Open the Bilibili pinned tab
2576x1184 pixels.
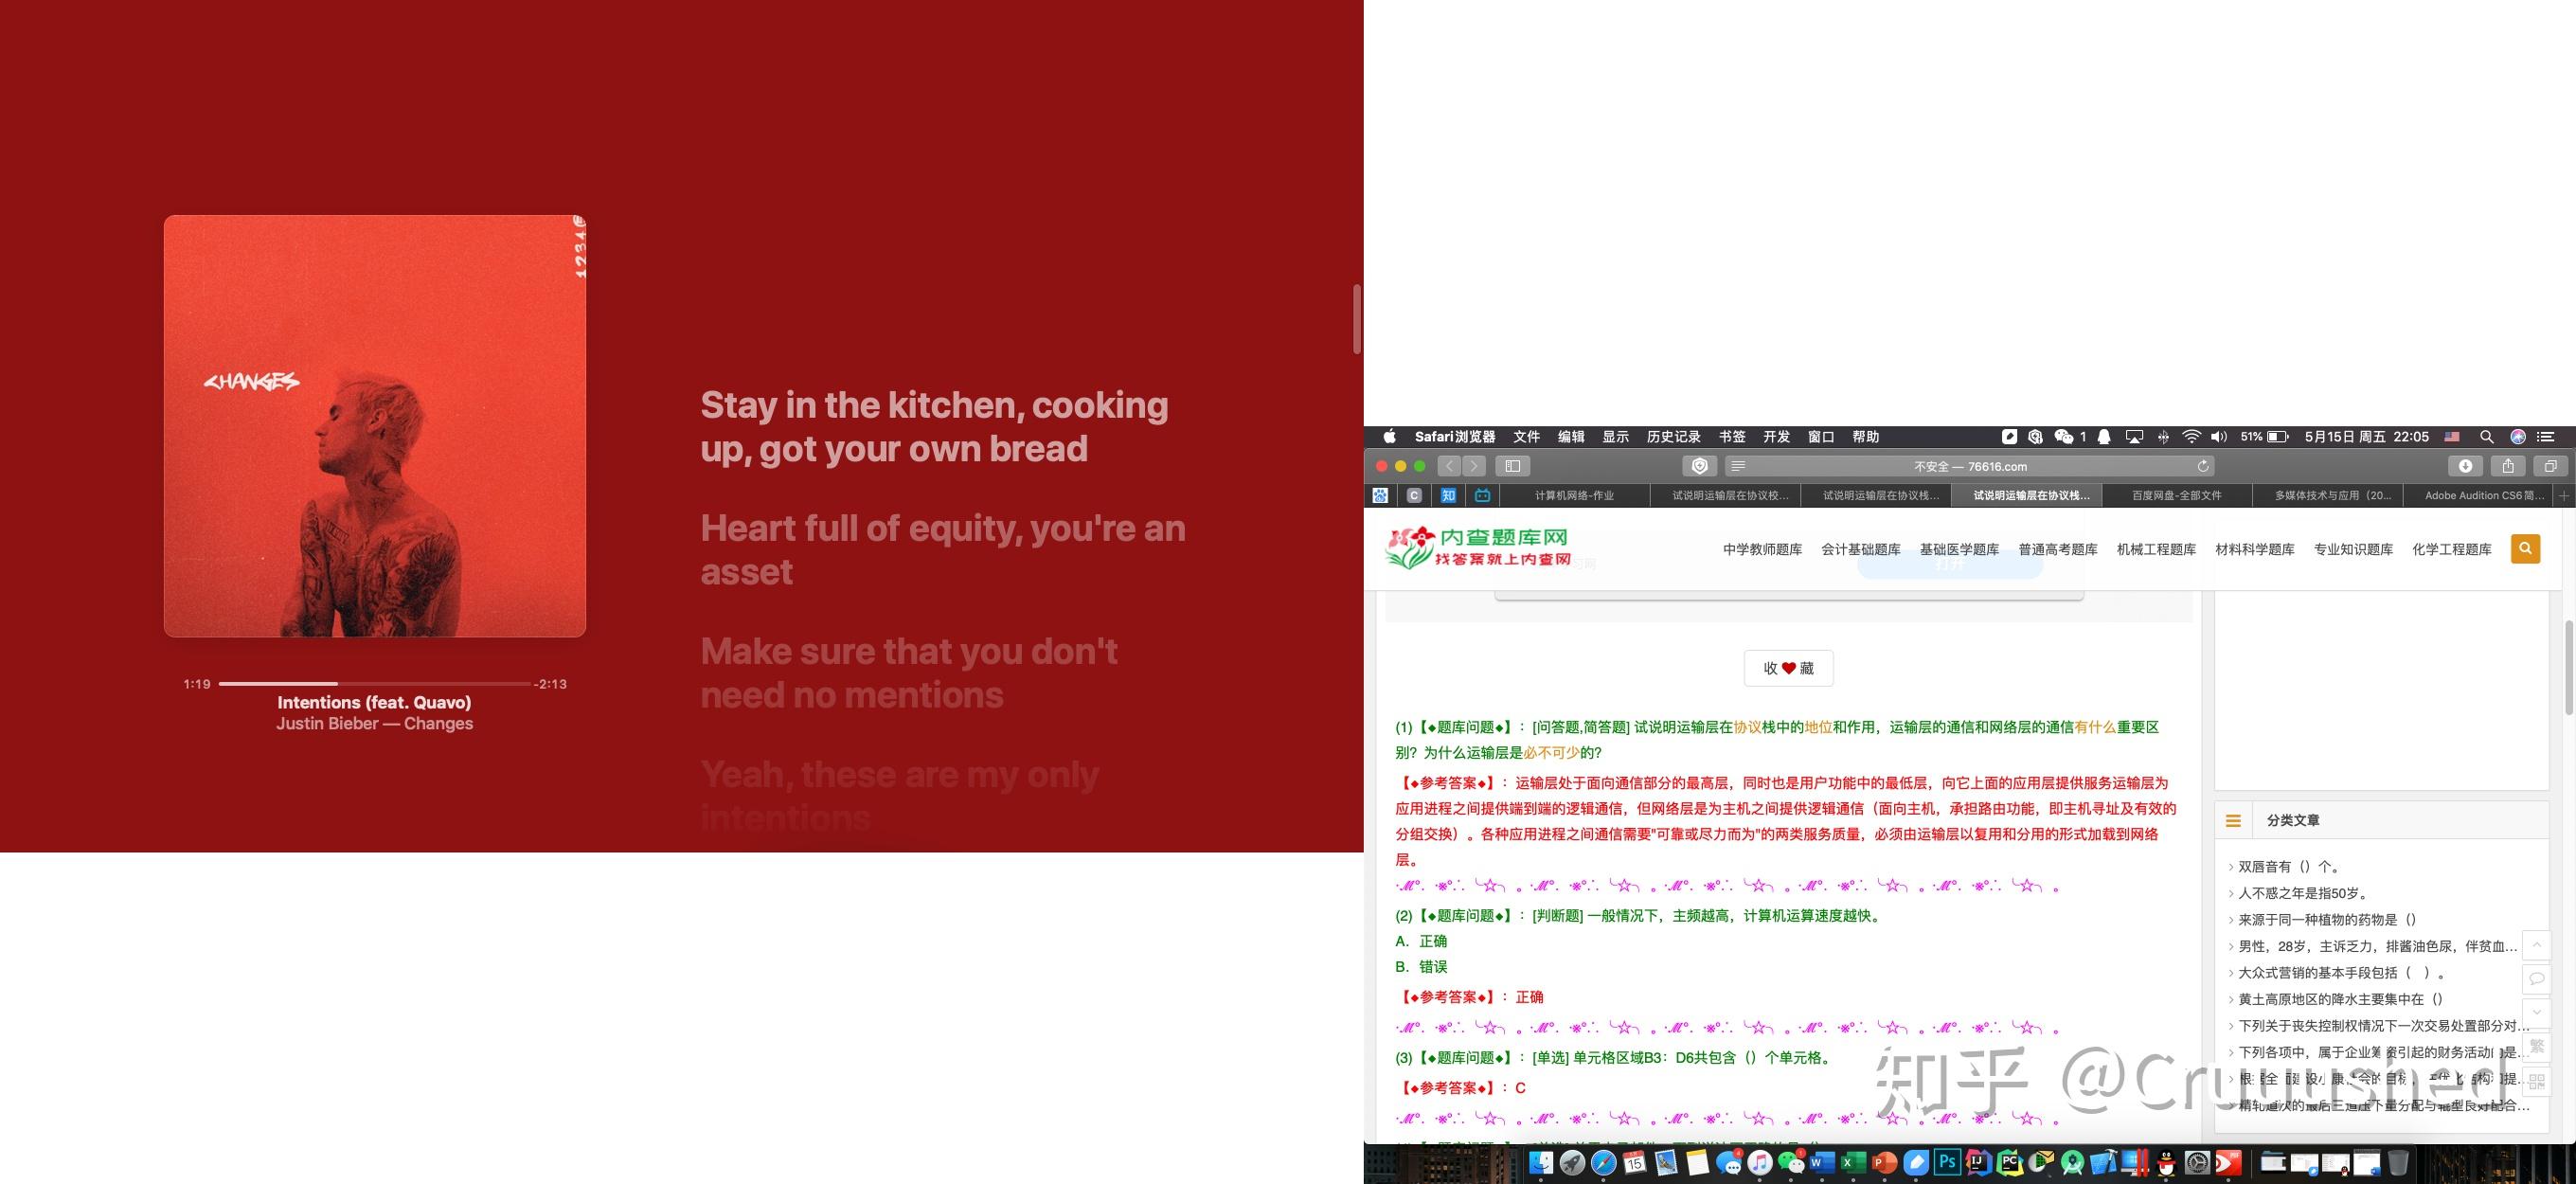(x=1482, y=495)
